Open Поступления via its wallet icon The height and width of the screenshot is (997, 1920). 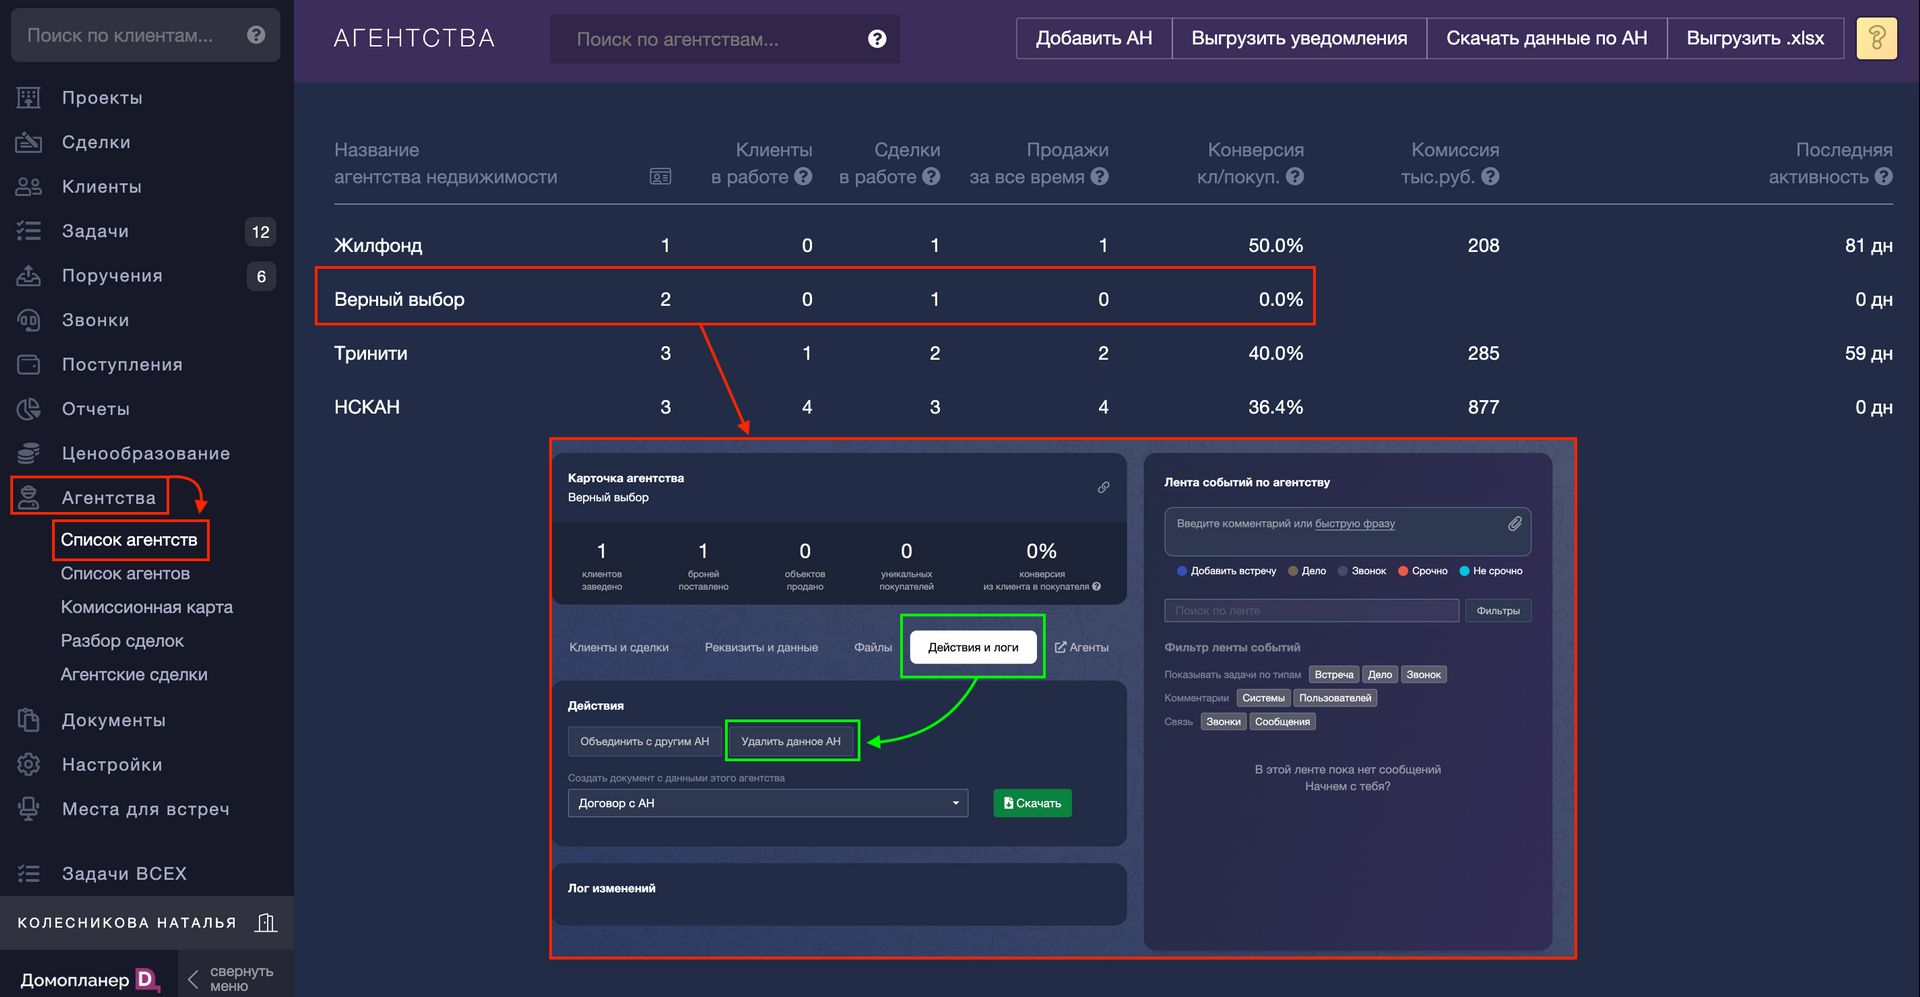click(28, 364)
